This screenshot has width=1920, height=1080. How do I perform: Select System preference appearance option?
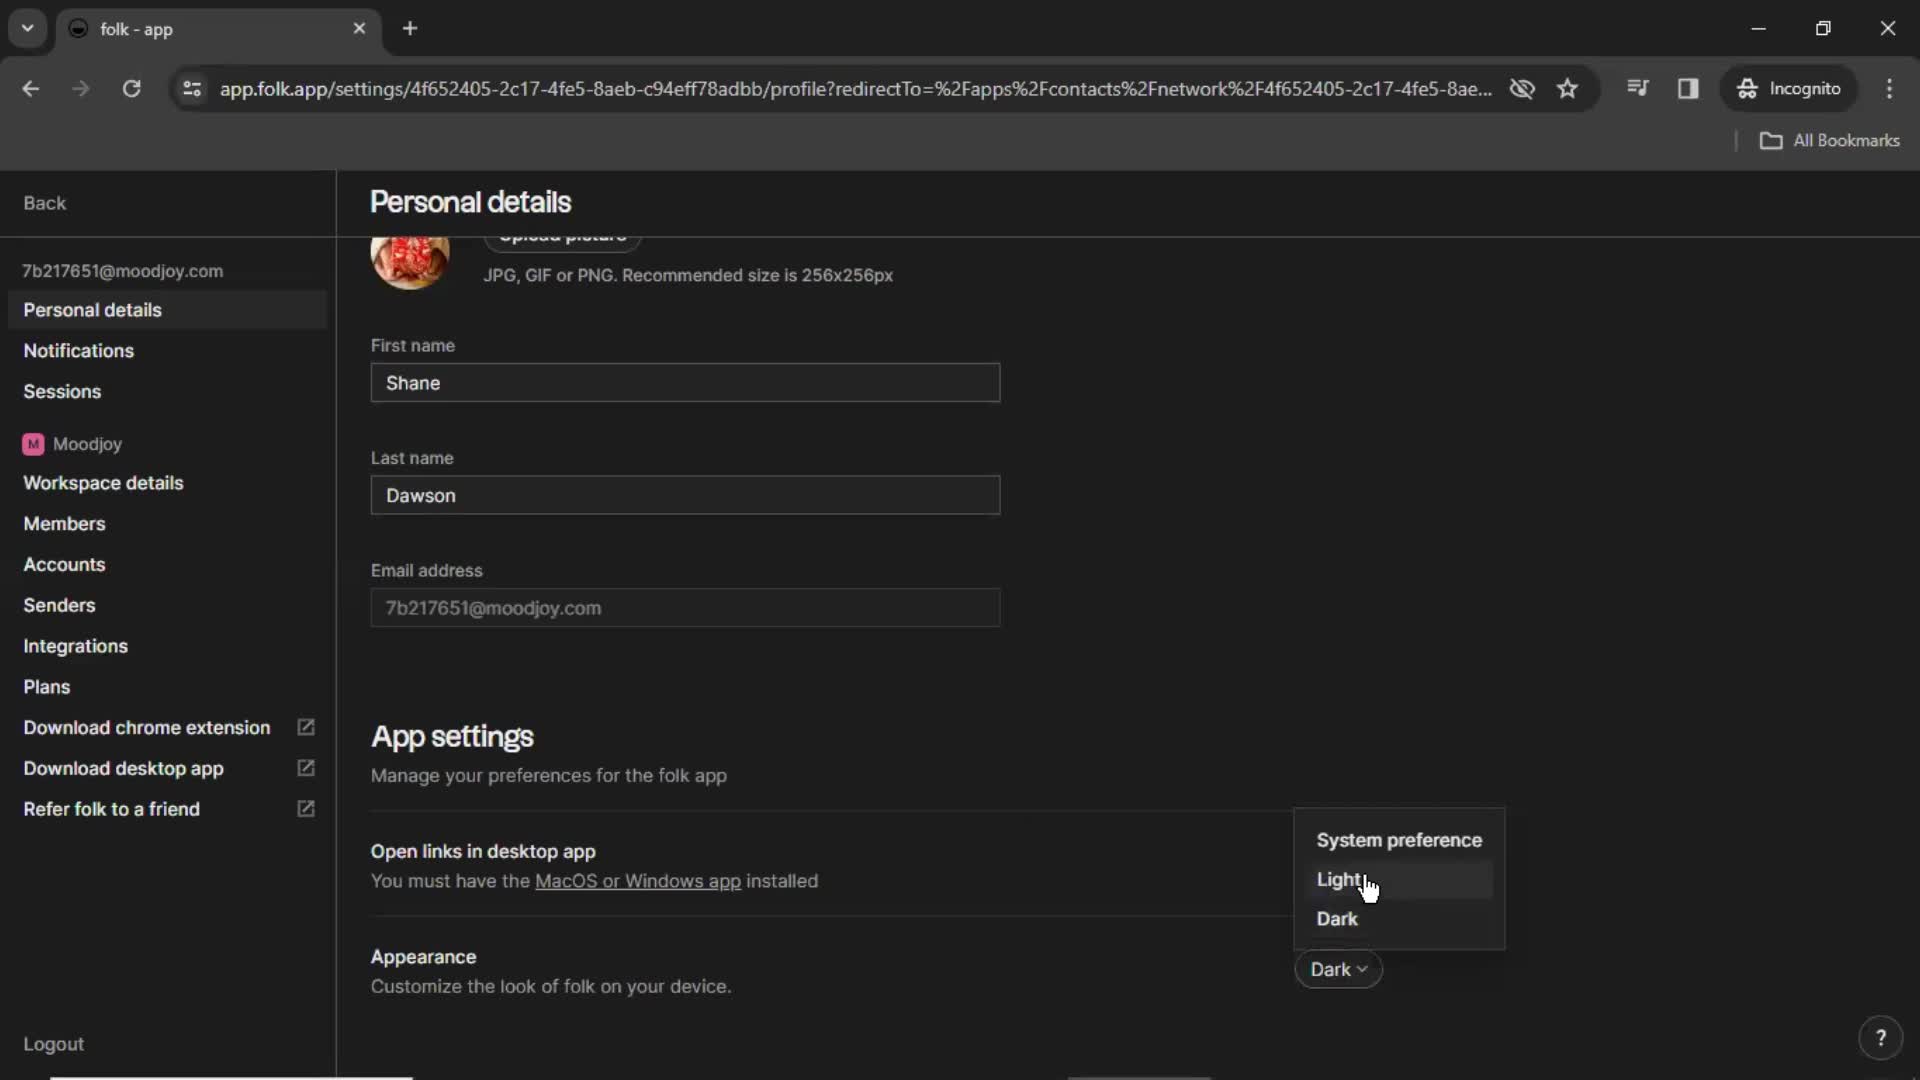[x=1399, y=840]
